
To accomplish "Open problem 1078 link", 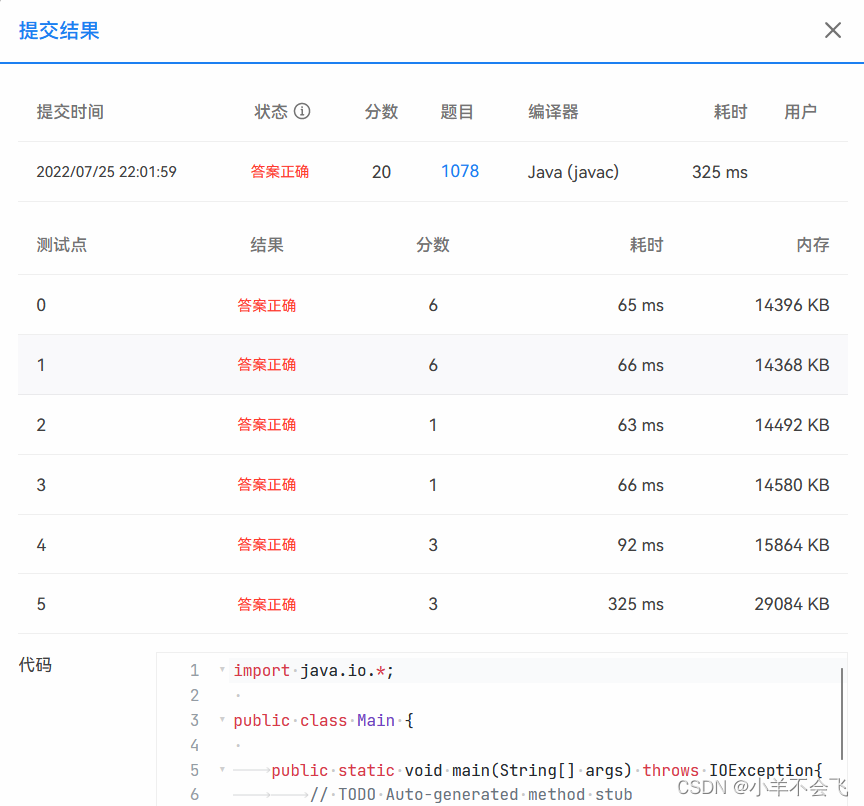I will tap(460, 171).
